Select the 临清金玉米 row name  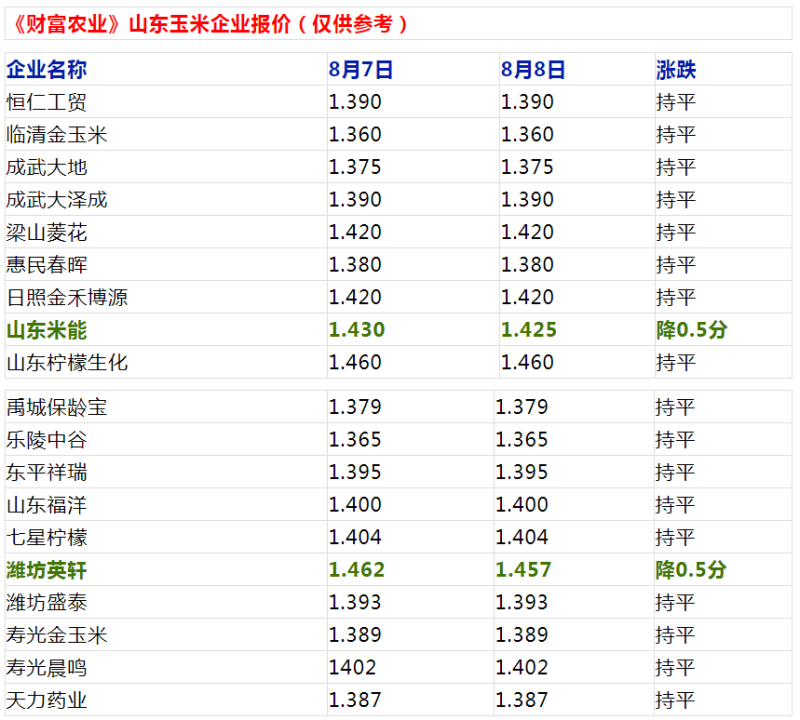click(x=56, y=134)
